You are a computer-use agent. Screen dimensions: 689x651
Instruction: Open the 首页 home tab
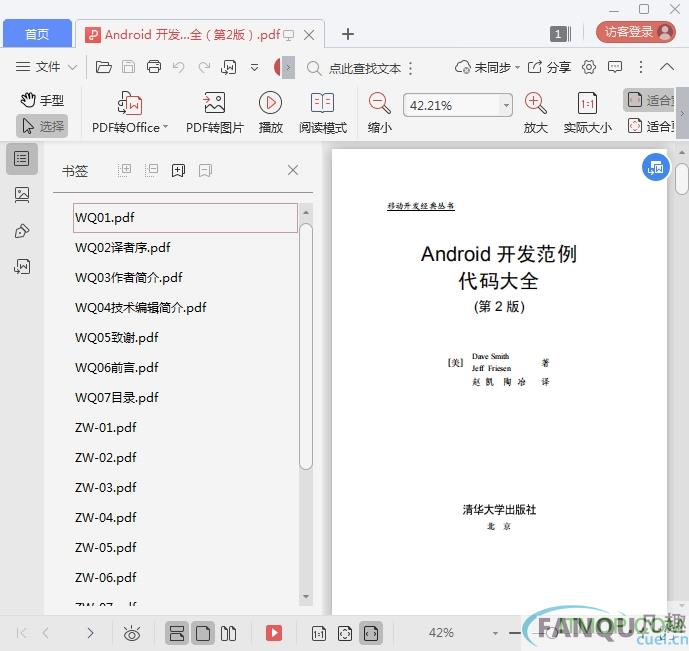click(x=37, y=34)
